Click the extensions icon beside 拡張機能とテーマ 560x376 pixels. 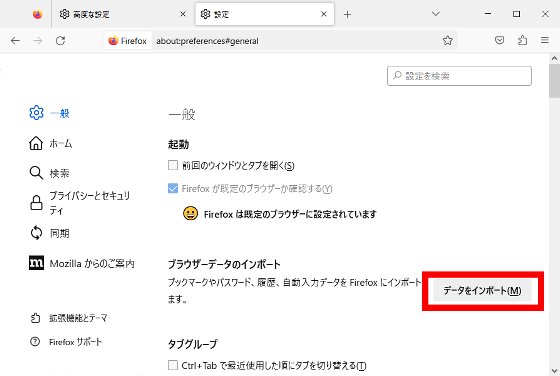coord(35,318)
